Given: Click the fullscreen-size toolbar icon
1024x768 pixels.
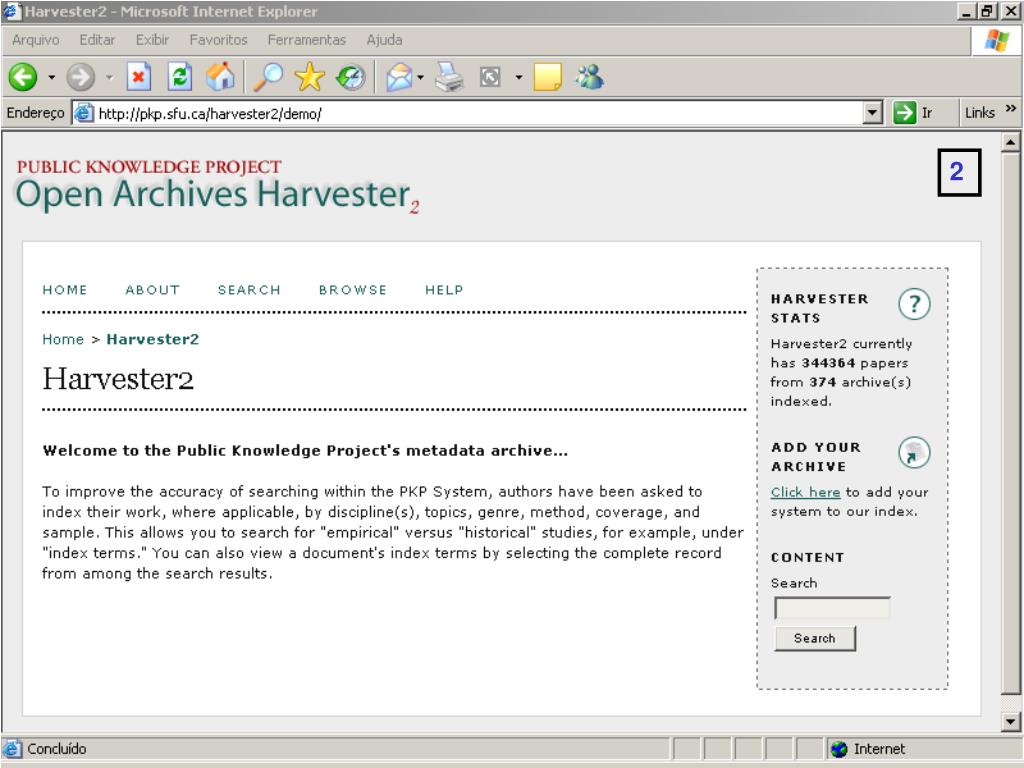Looking at the screenshot, I should click(x=490, y=77).
